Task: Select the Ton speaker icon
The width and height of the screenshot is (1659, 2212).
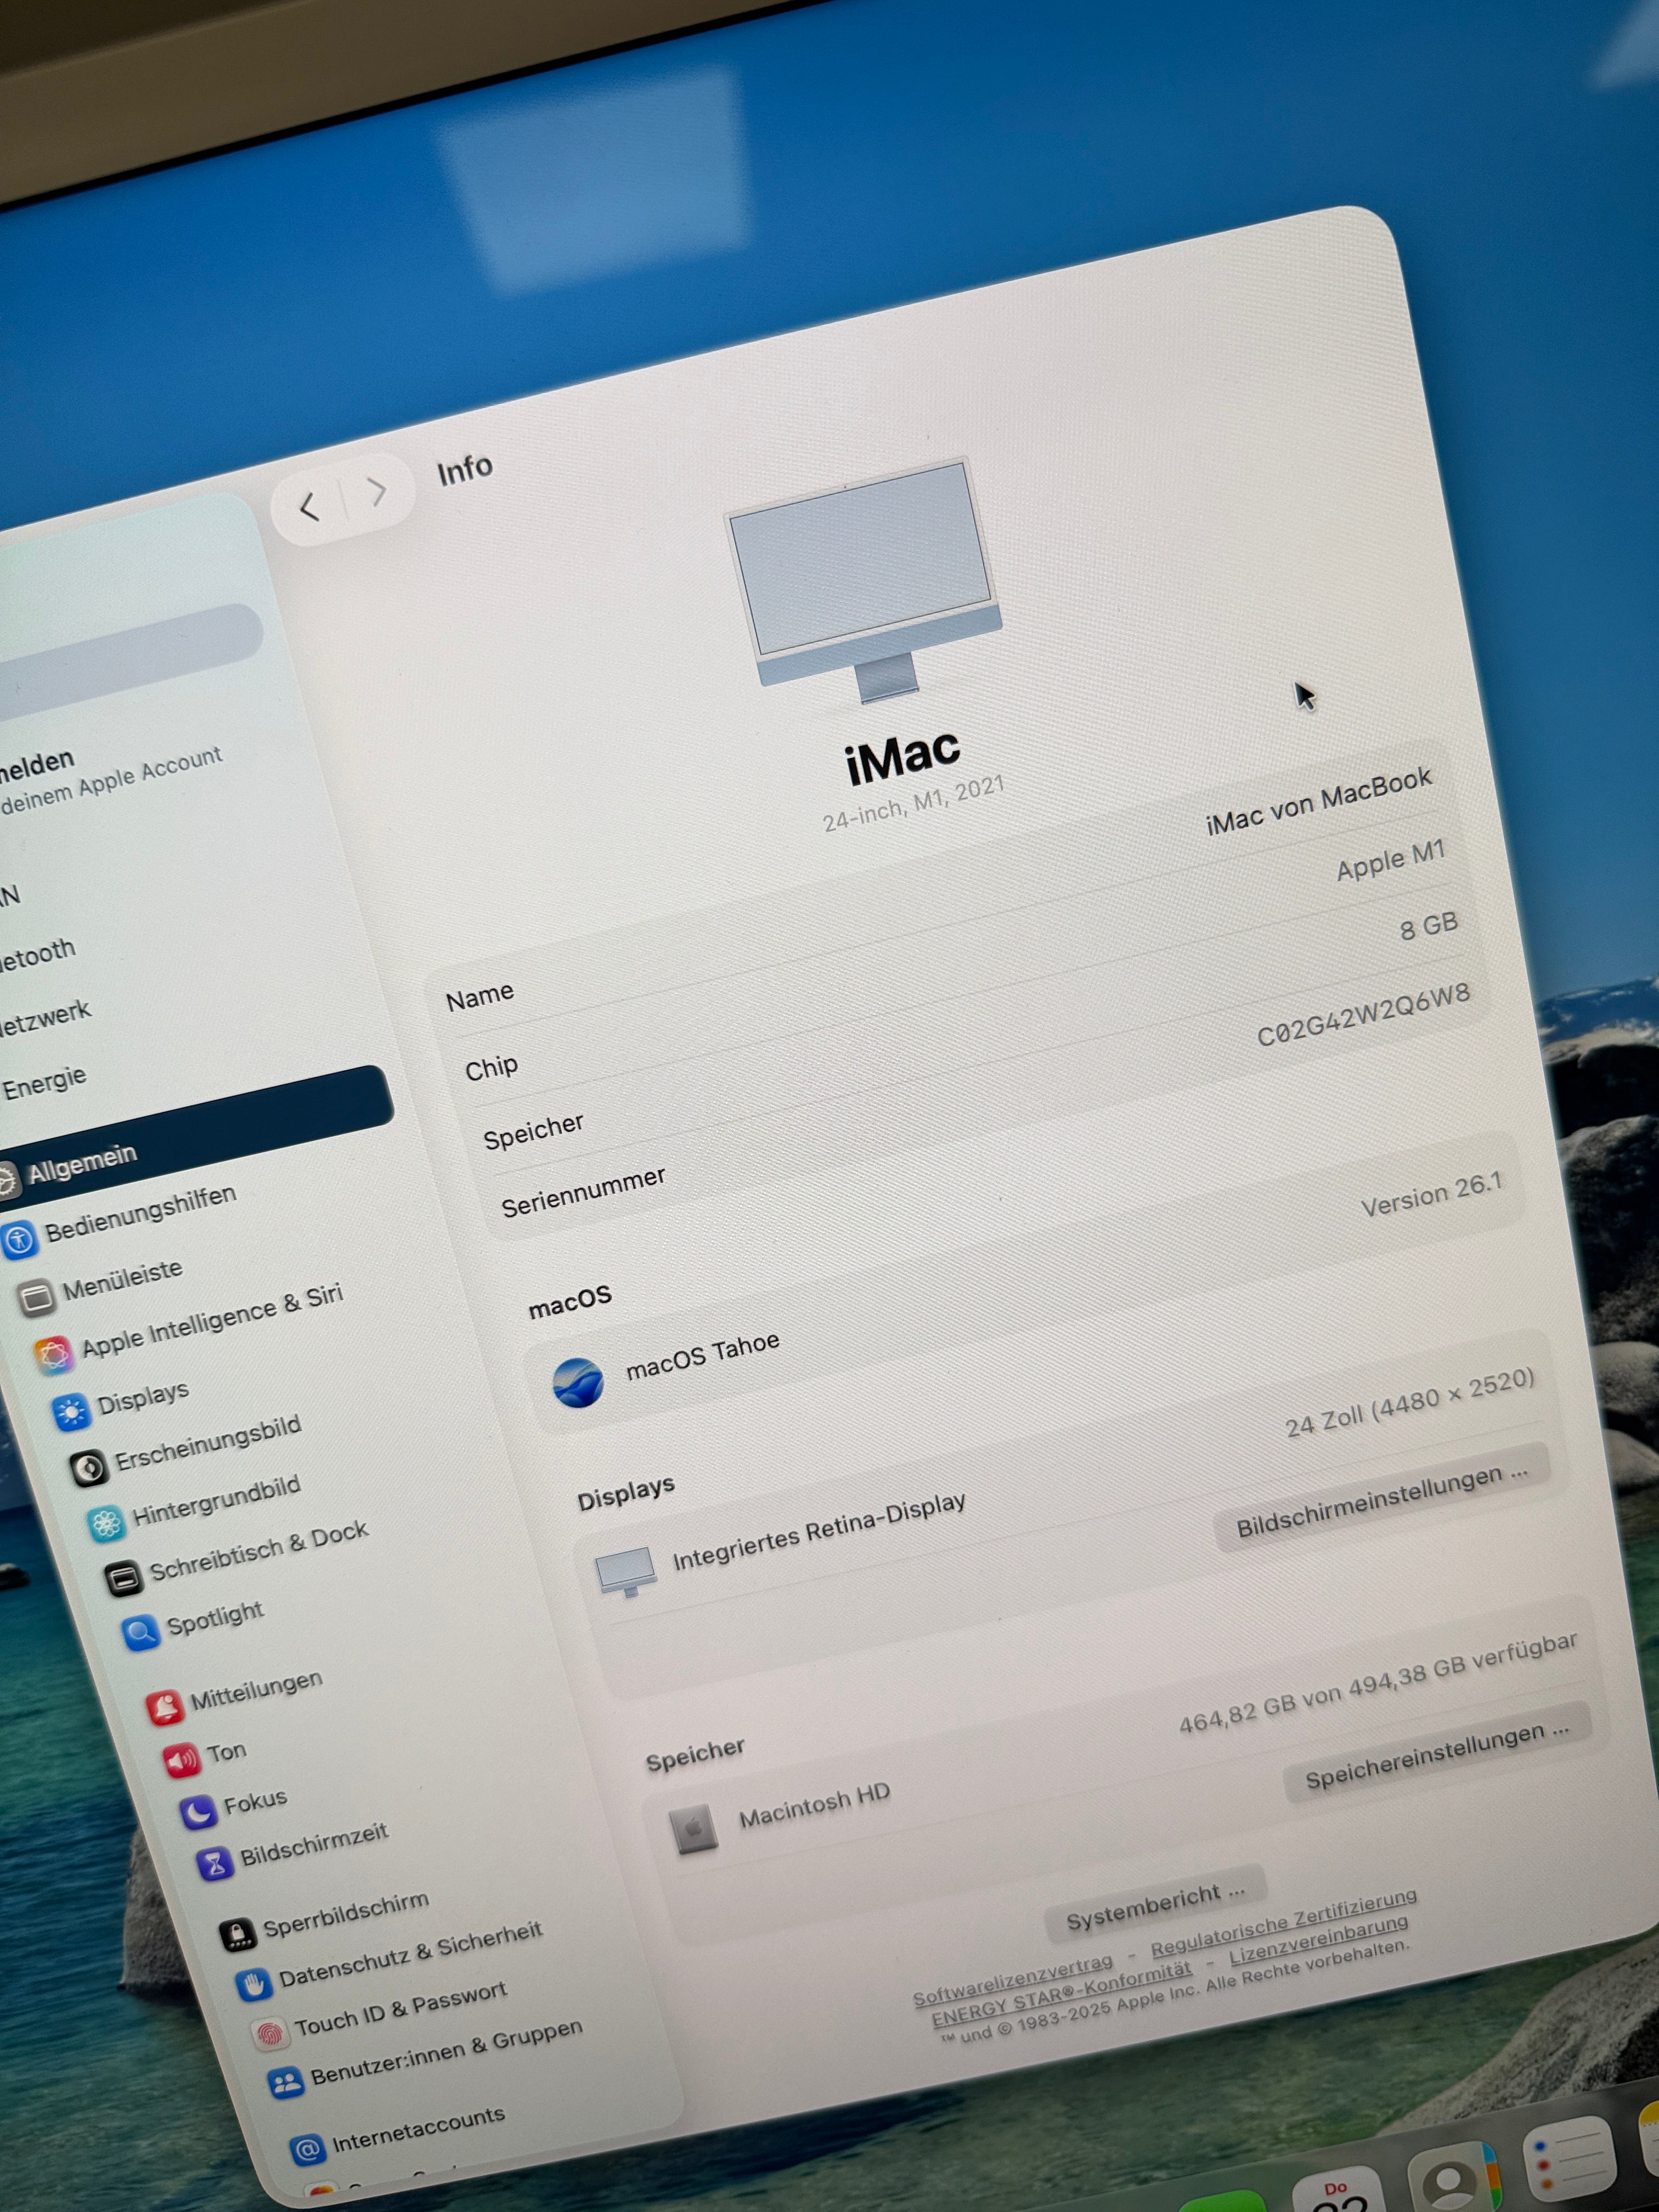Action: [181, 1760]
